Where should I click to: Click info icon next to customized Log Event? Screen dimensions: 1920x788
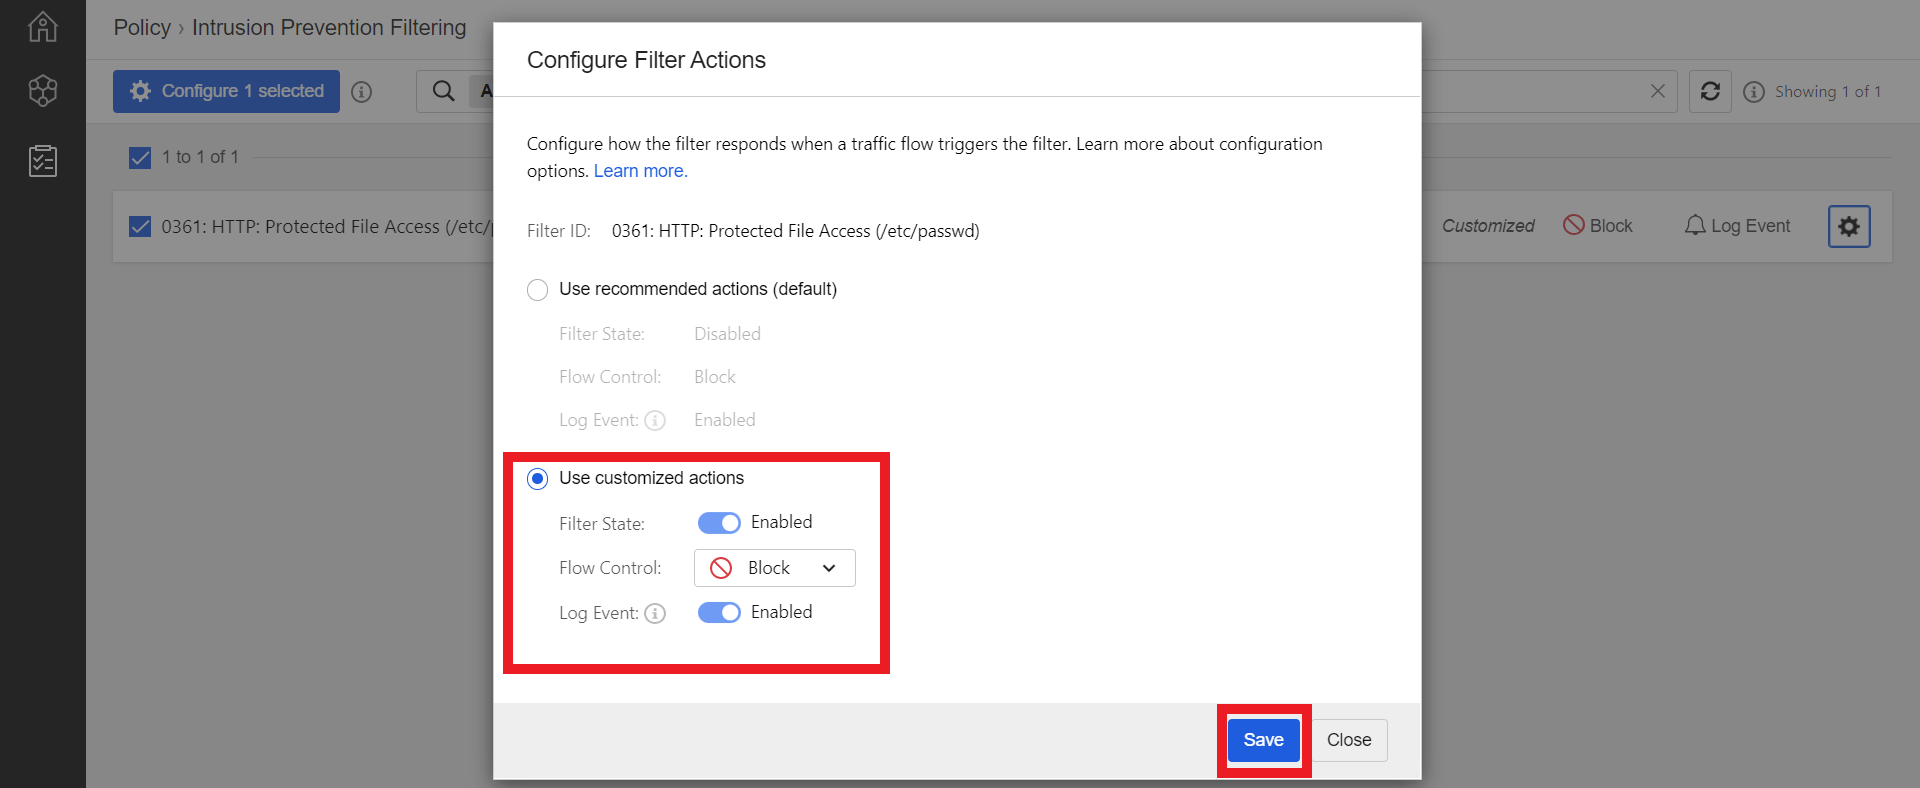(x=655, y=614)
